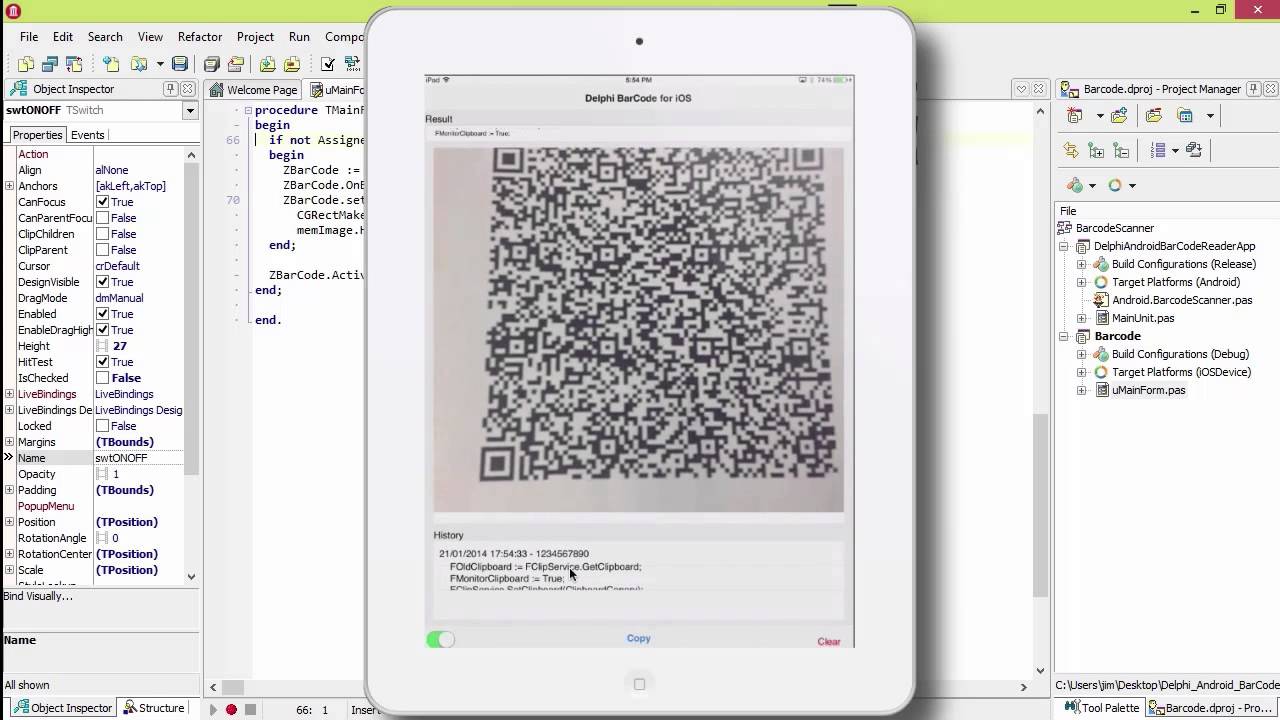This screenshot has width=1280, height=720.
Task: Toggle the Enabled property checkbox
Action: tap(102, 314)
